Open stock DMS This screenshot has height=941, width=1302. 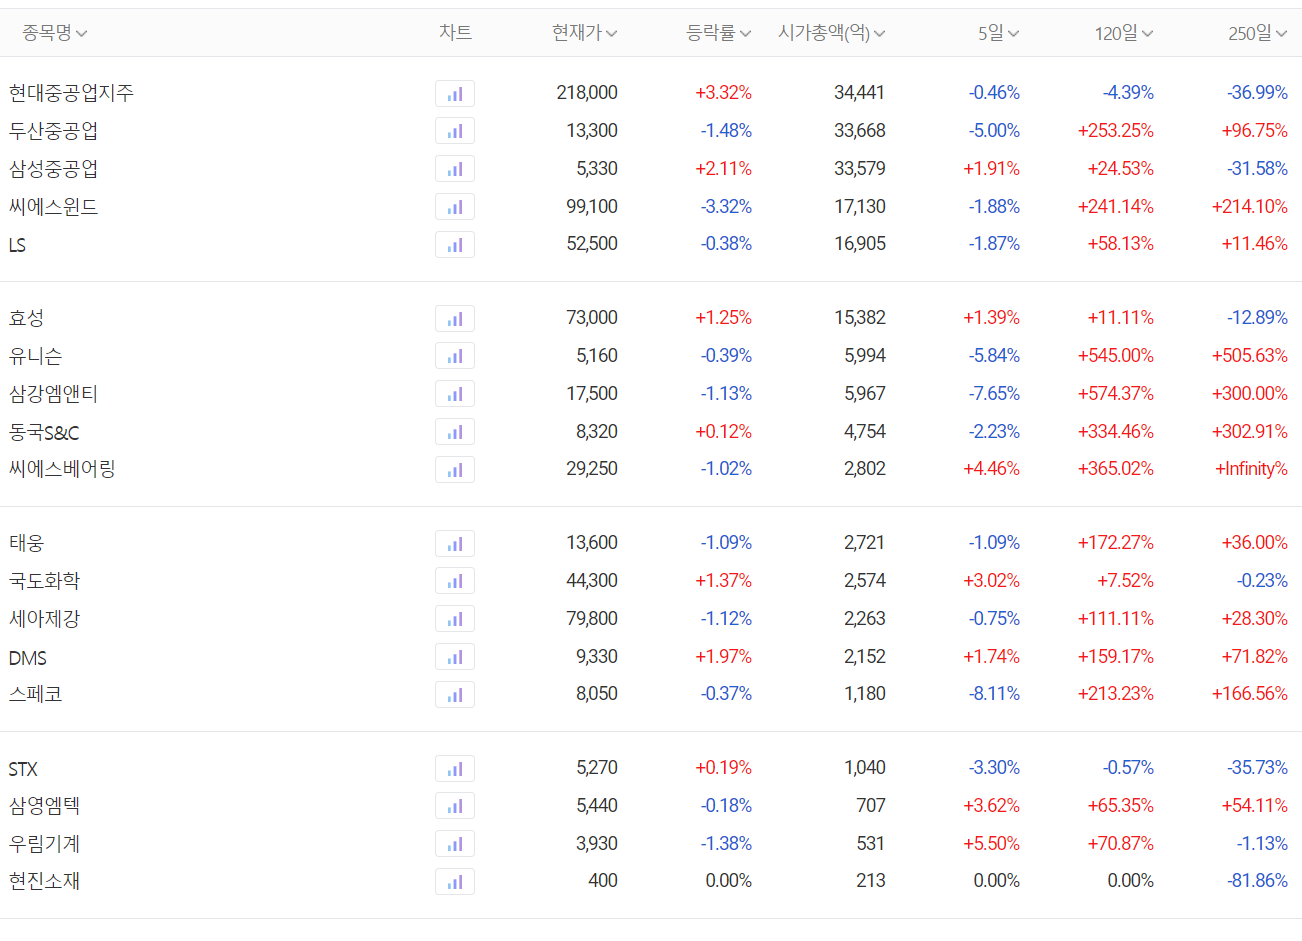click(27, 658)
